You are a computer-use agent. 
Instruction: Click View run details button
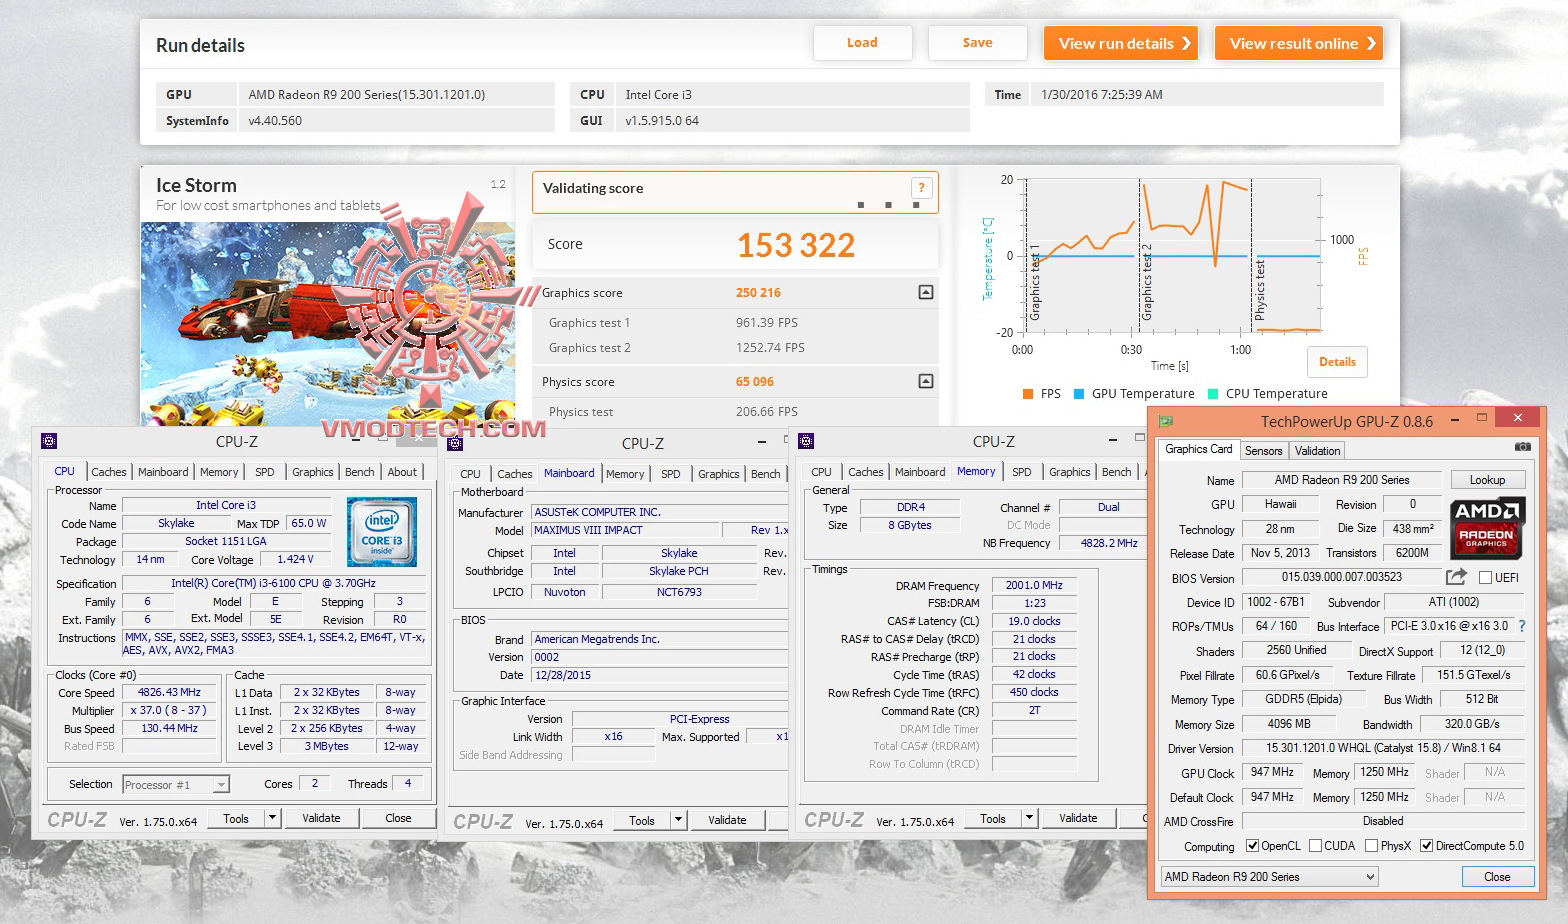[1121, 43]
